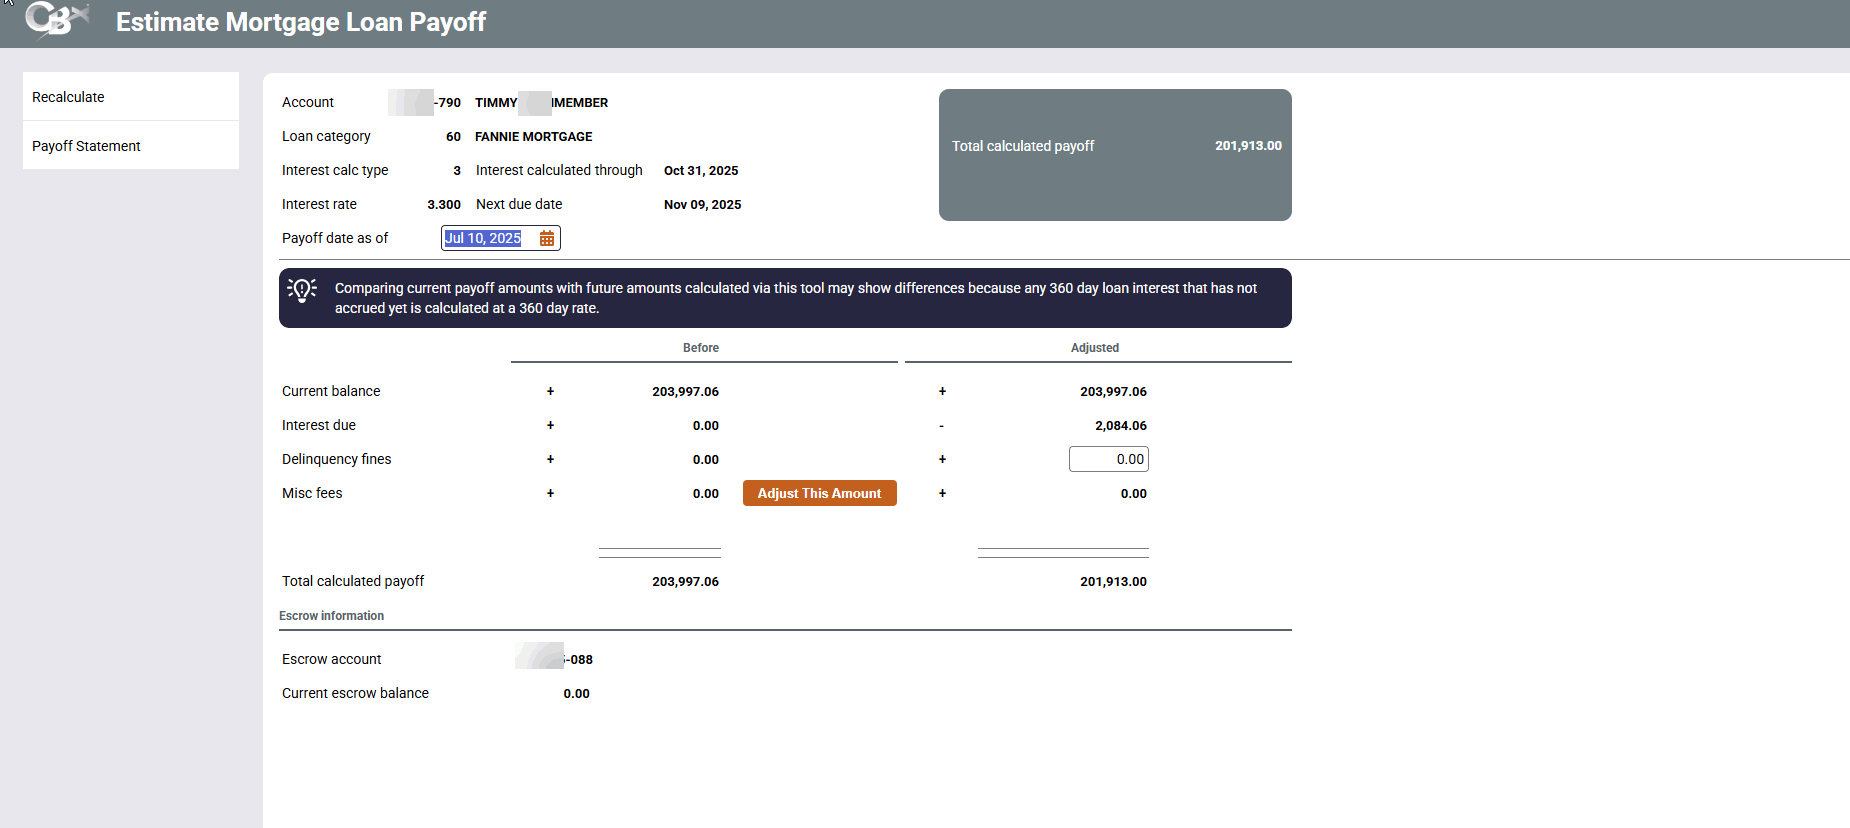This screenshot has width=1850, height=828.
Task: Click the interest rate value 3.300
Action: [444, 205]
